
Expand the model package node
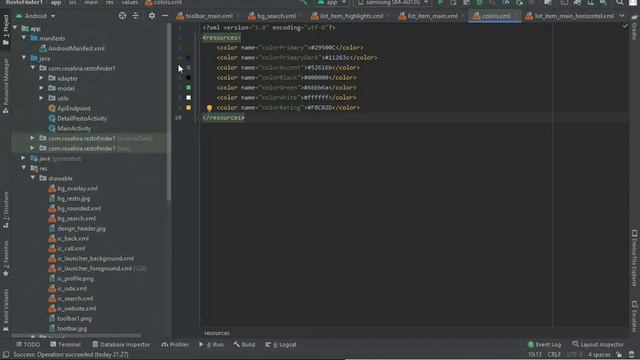point(42,88)
